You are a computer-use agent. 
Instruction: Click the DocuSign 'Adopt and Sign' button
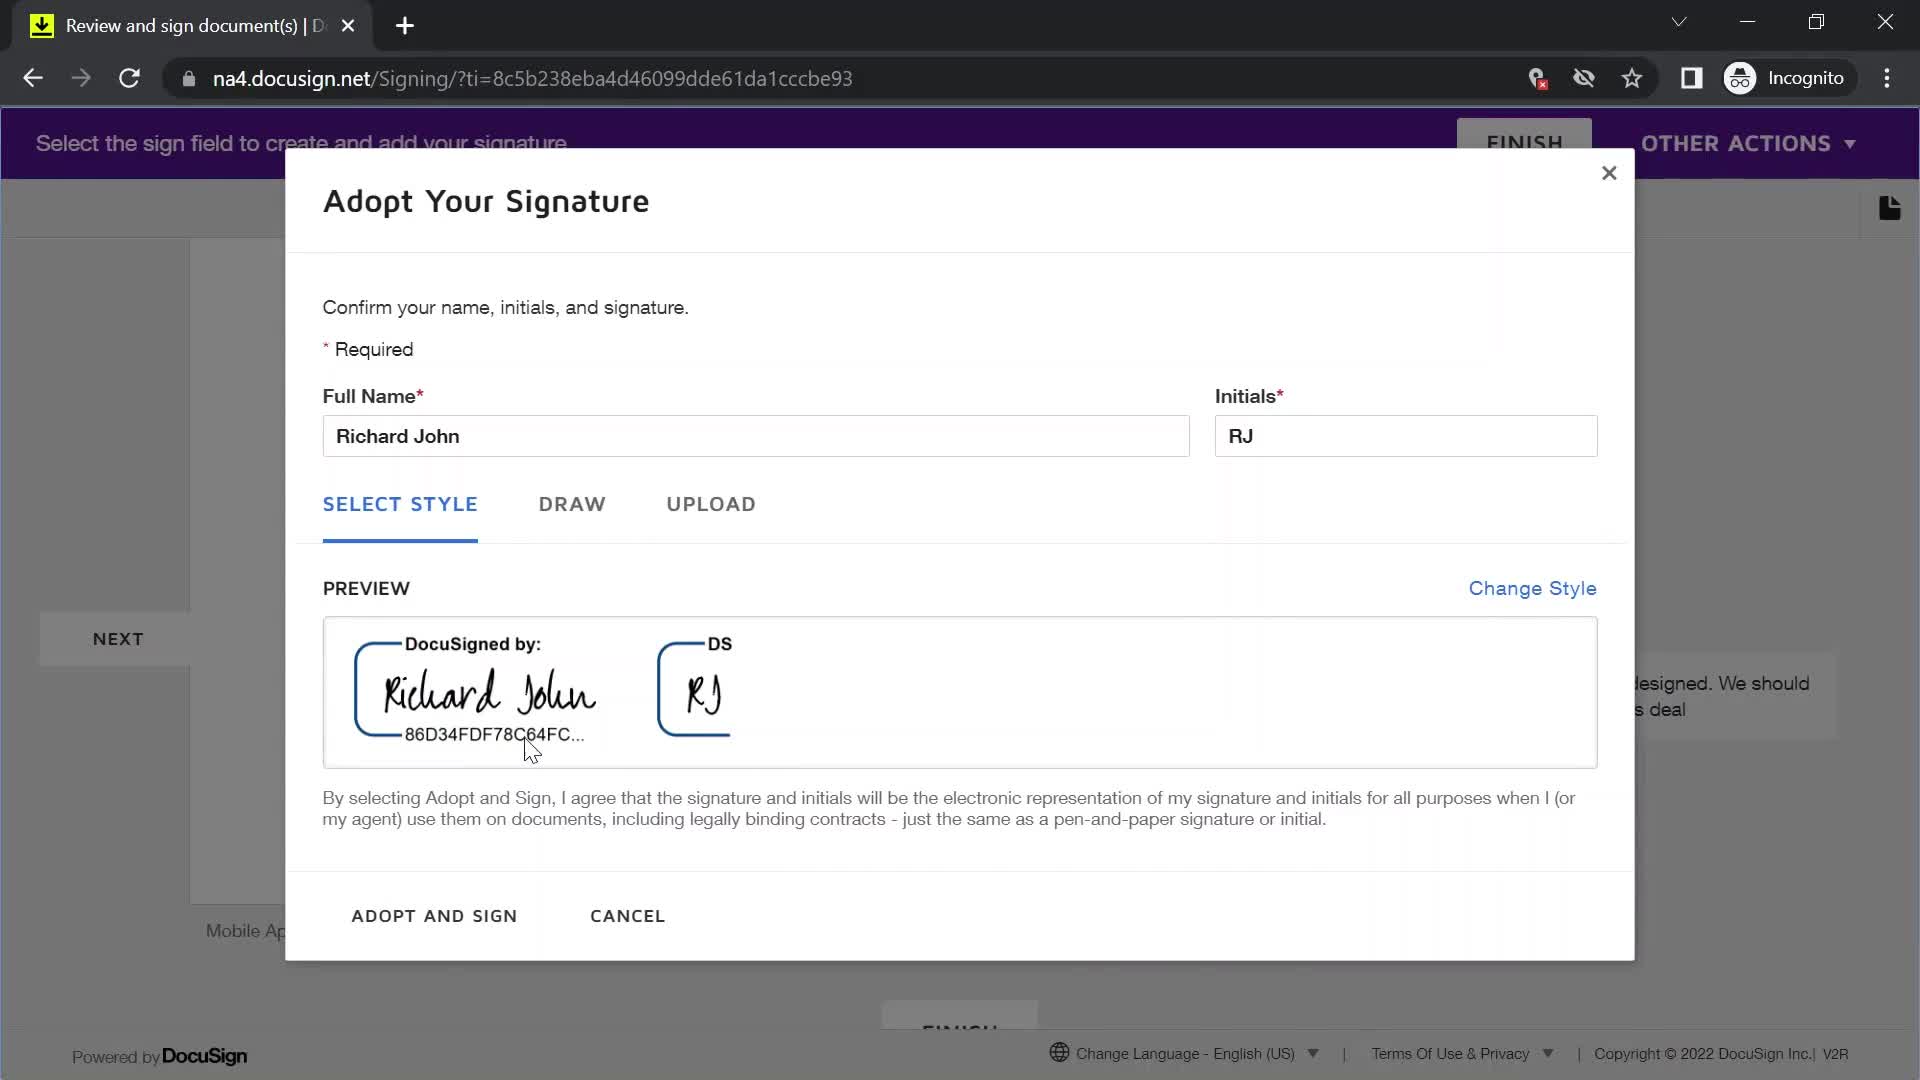(434, 915)
